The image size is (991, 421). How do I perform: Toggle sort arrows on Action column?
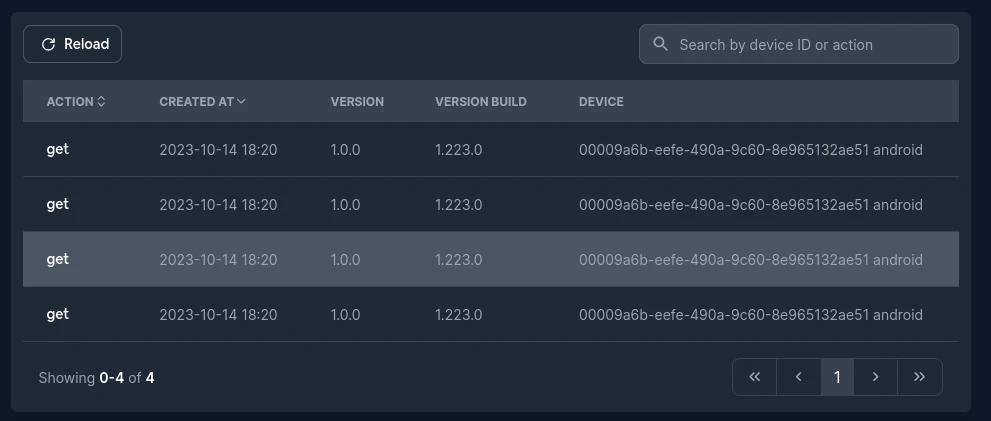coord(101,102)
